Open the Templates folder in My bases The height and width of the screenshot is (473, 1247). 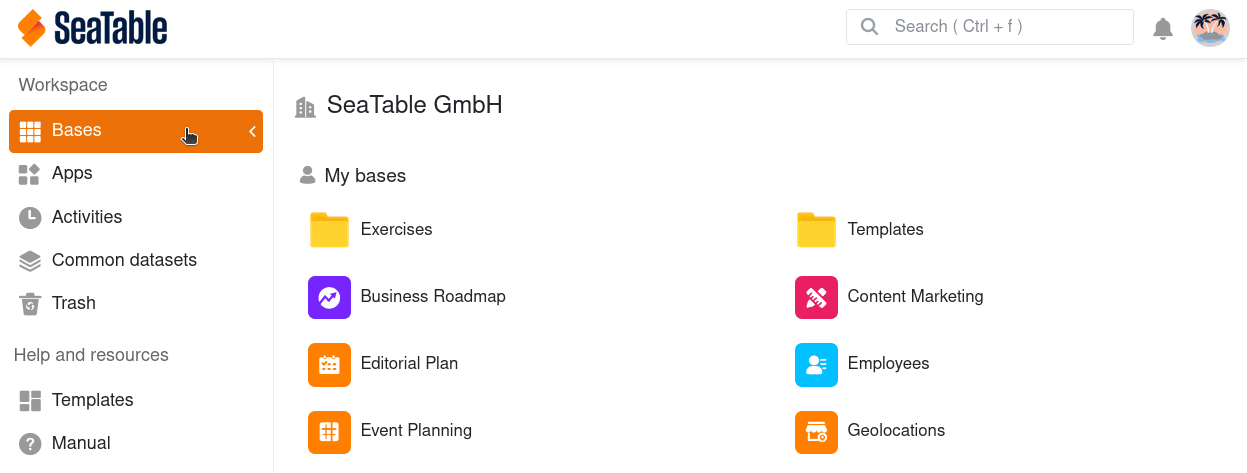click(x=816, y=230)
